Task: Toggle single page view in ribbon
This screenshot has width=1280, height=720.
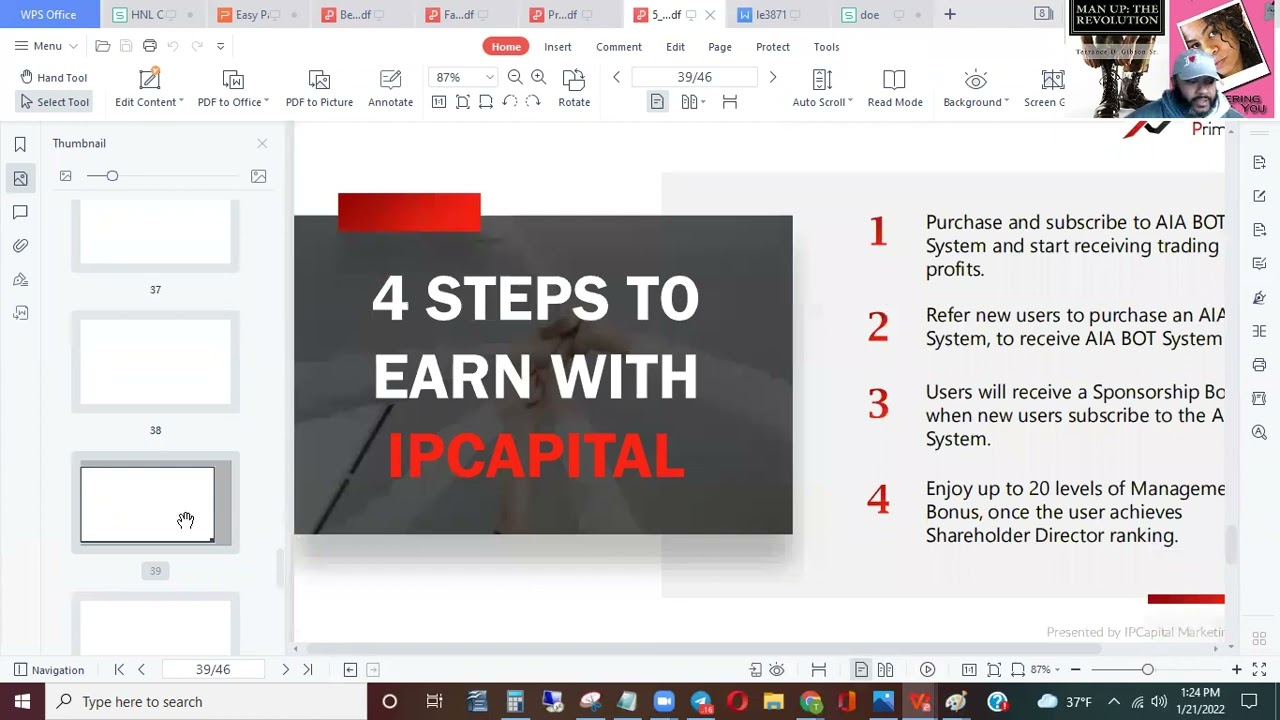Action: tap(657, 102)
